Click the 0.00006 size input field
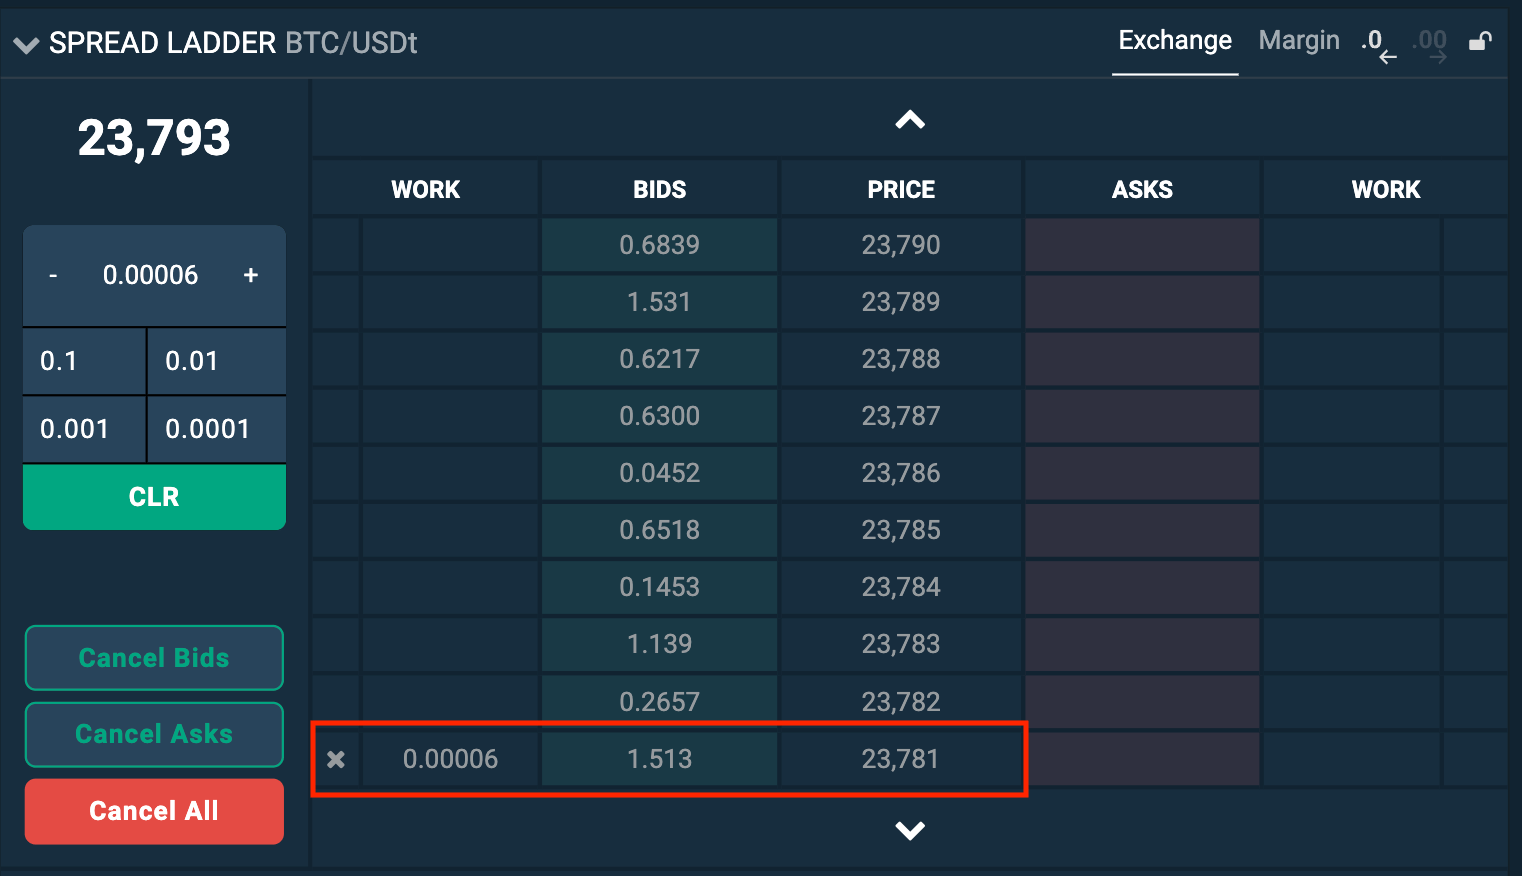Screen dimensions: 1522x876 pyautogui.click(x=152, y=275)
